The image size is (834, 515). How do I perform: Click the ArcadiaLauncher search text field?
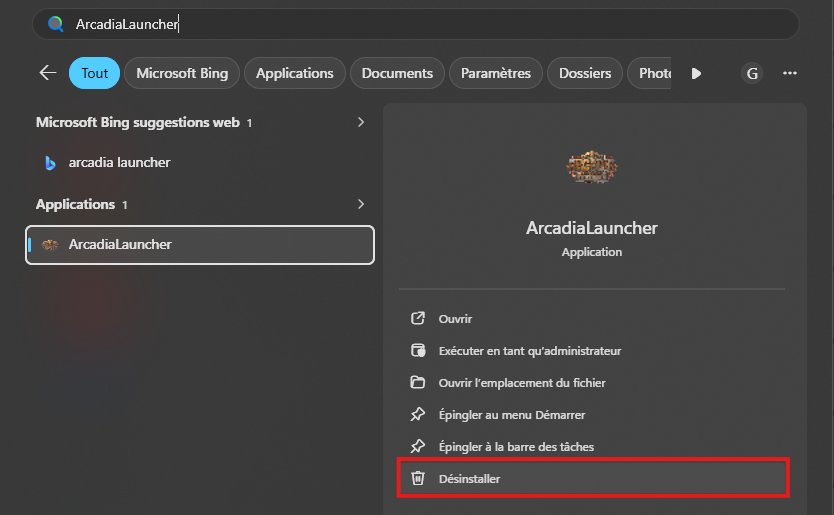tap(415, 24)
